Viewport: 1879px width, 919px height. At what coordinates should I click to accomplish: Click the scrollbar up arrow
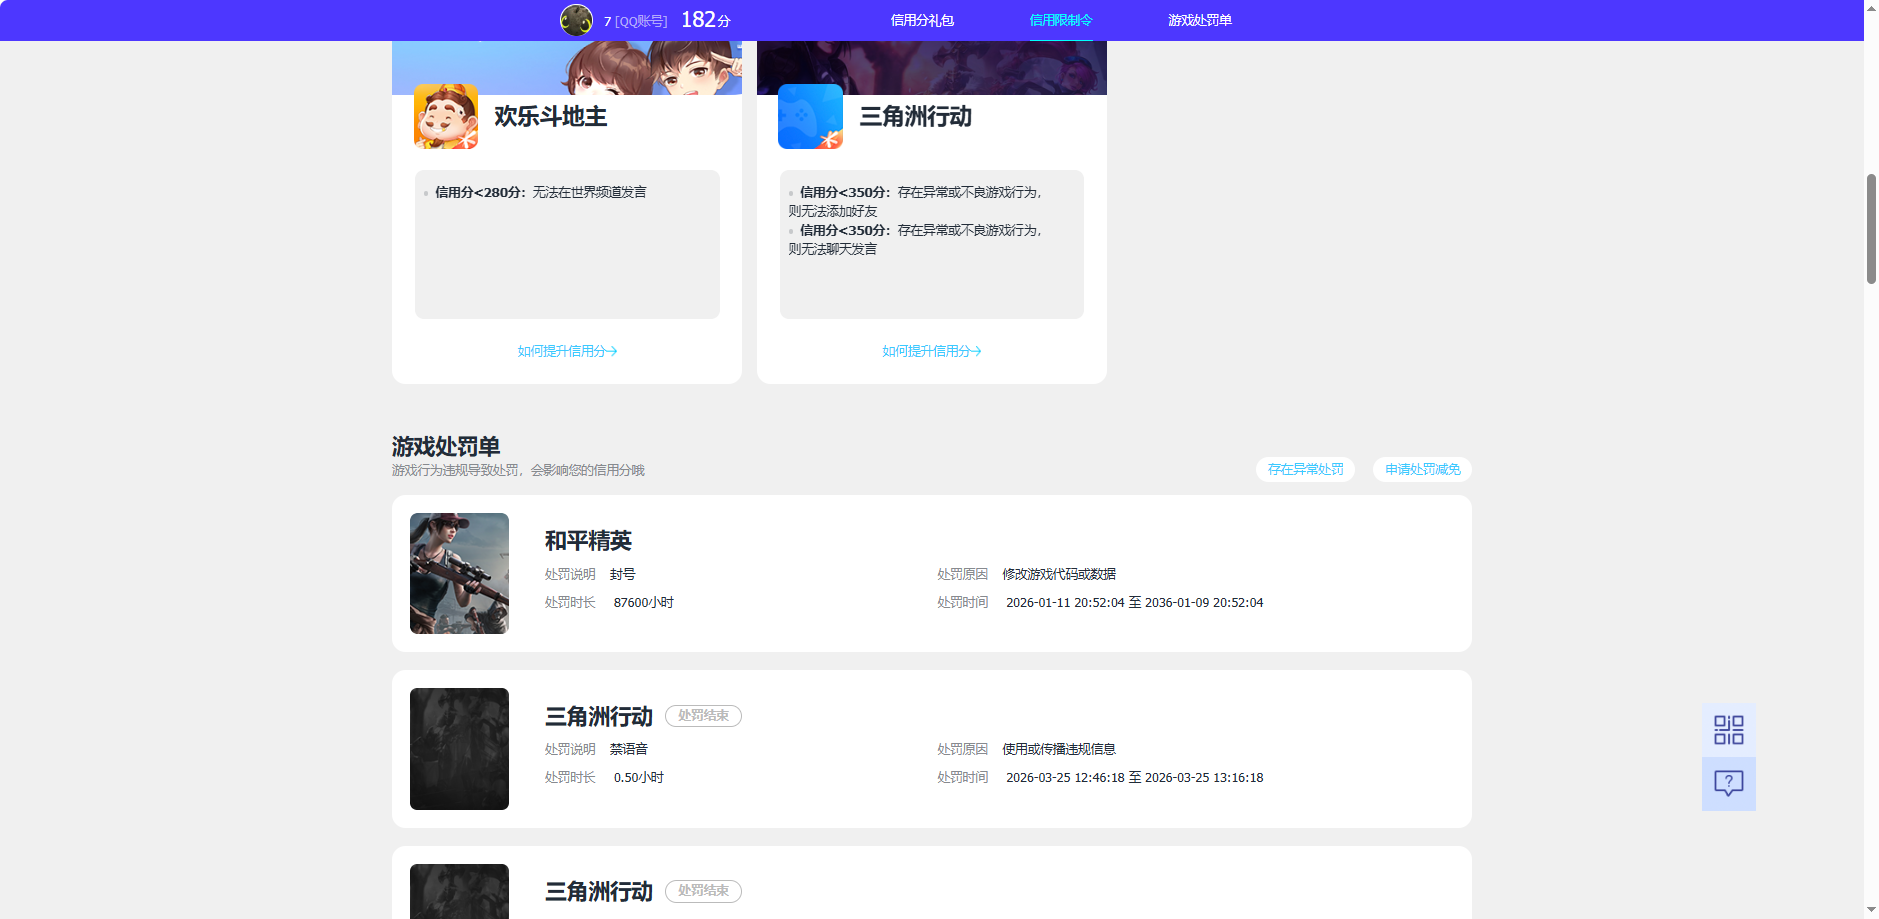point(1871,8)
